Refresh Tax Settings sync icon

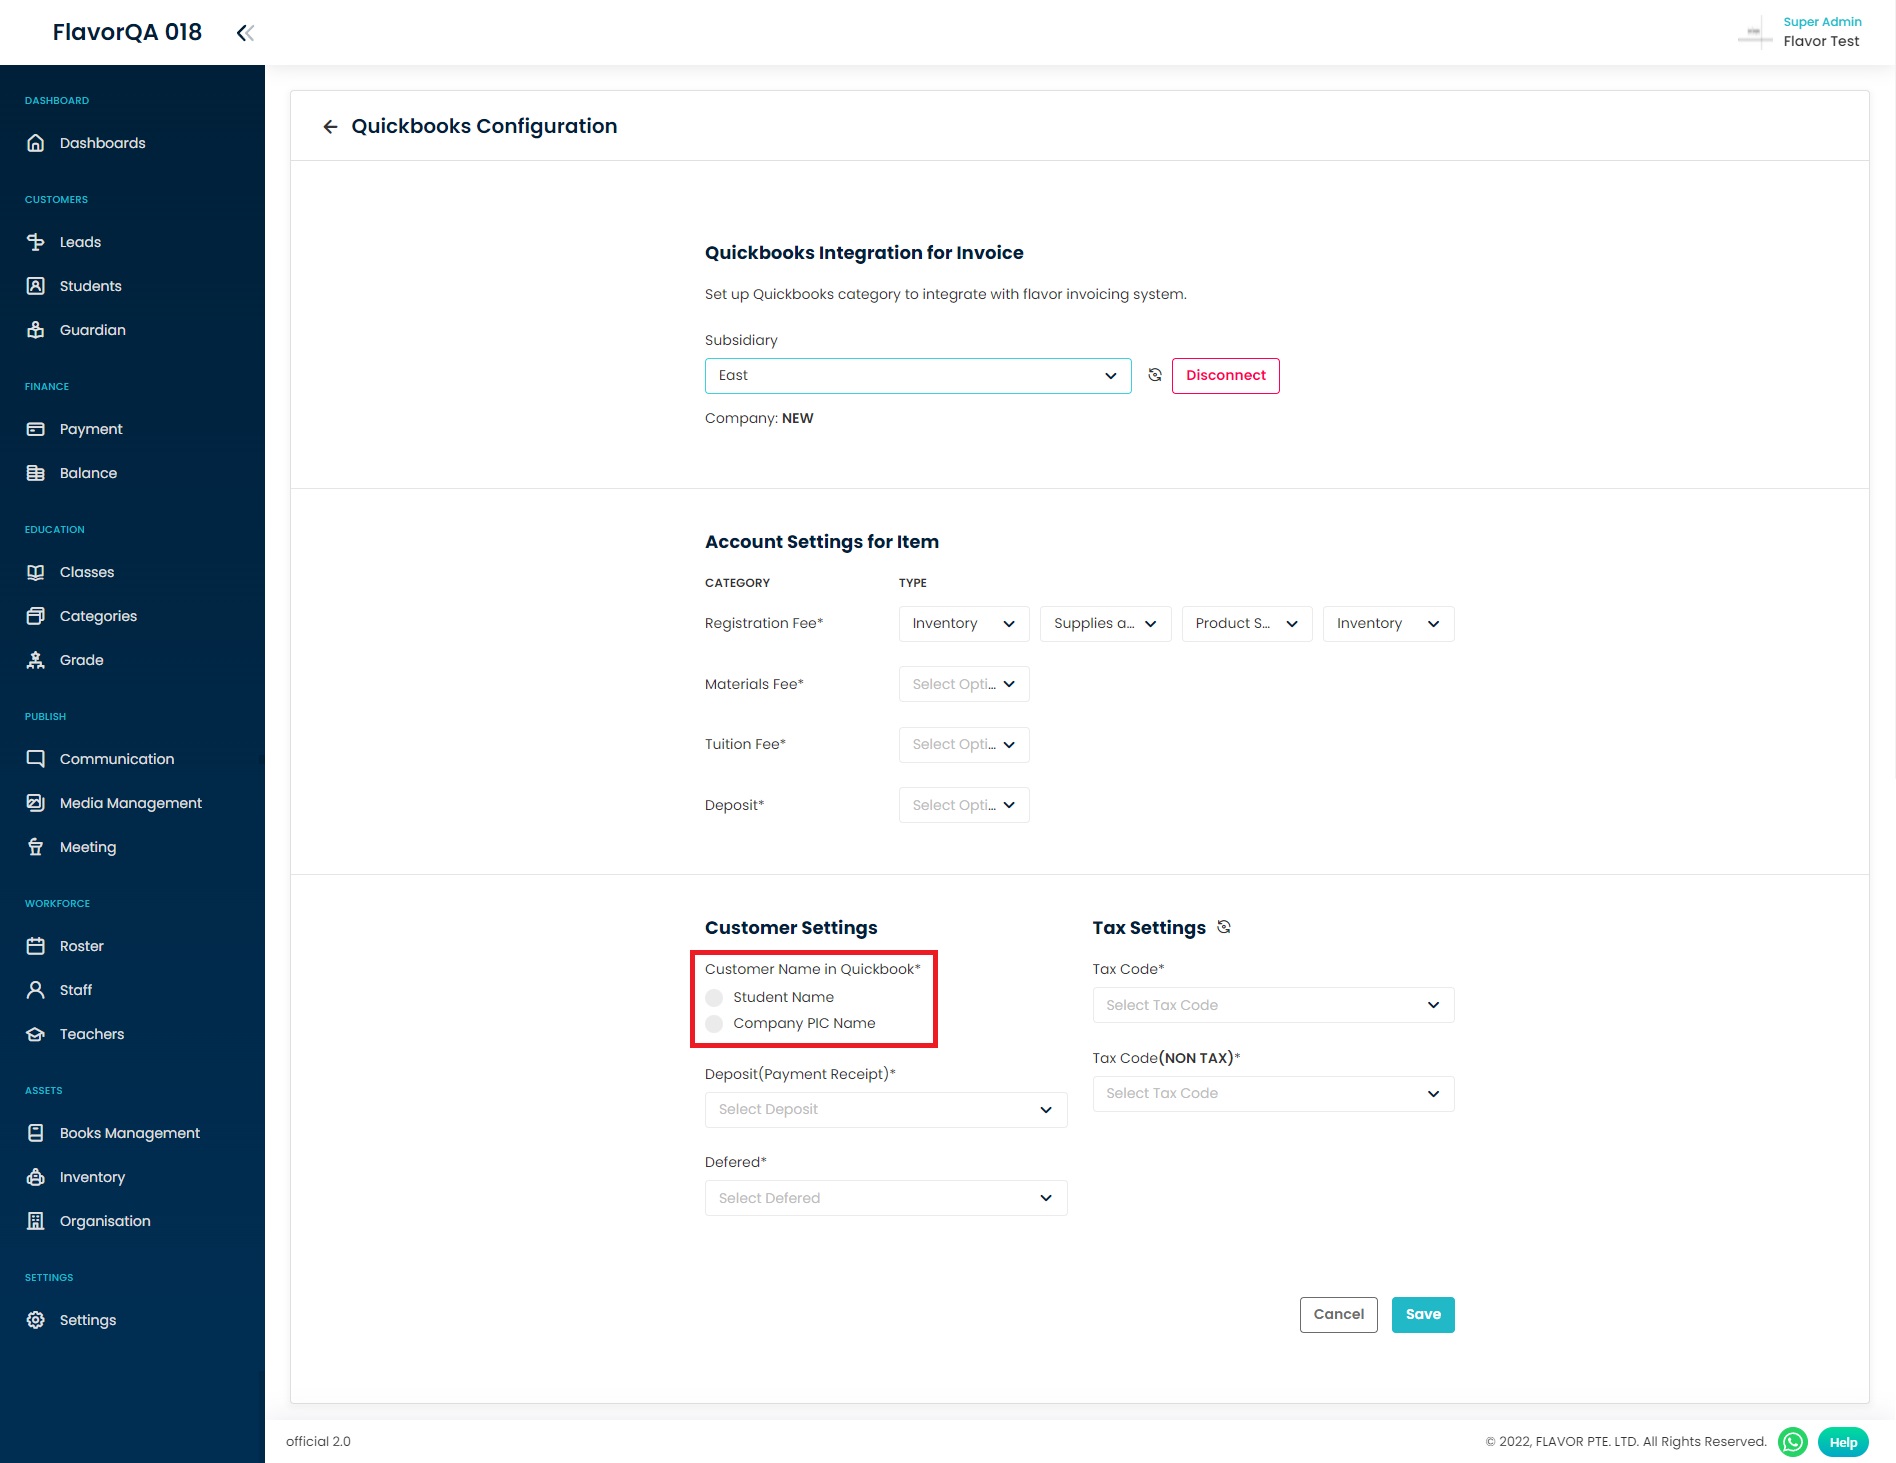tap(1224, 927)
